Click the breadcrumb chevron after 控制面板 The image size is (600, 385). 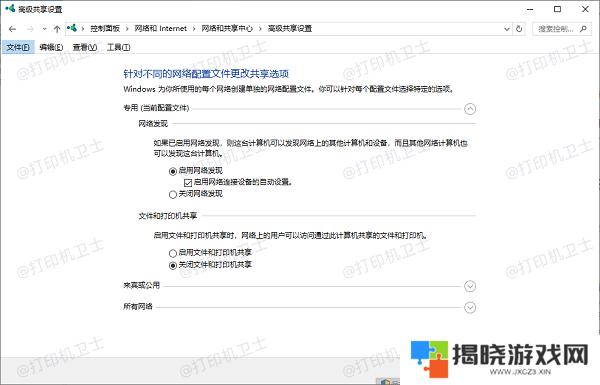127,29
